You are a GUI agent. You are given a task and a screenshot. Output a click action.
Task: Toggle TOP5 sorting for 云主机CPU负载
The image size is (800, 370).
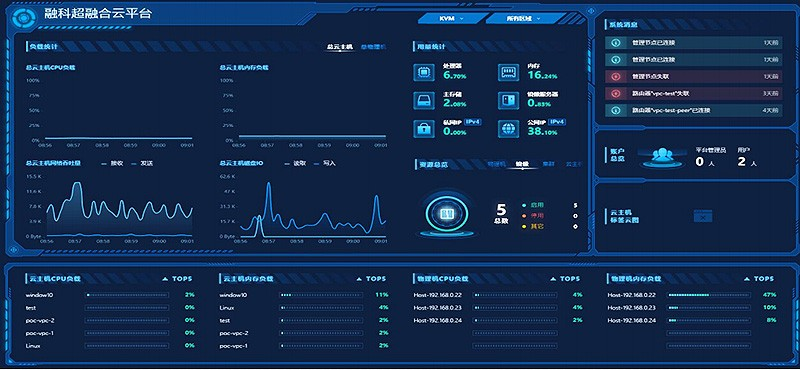click(x=177, y=279)
